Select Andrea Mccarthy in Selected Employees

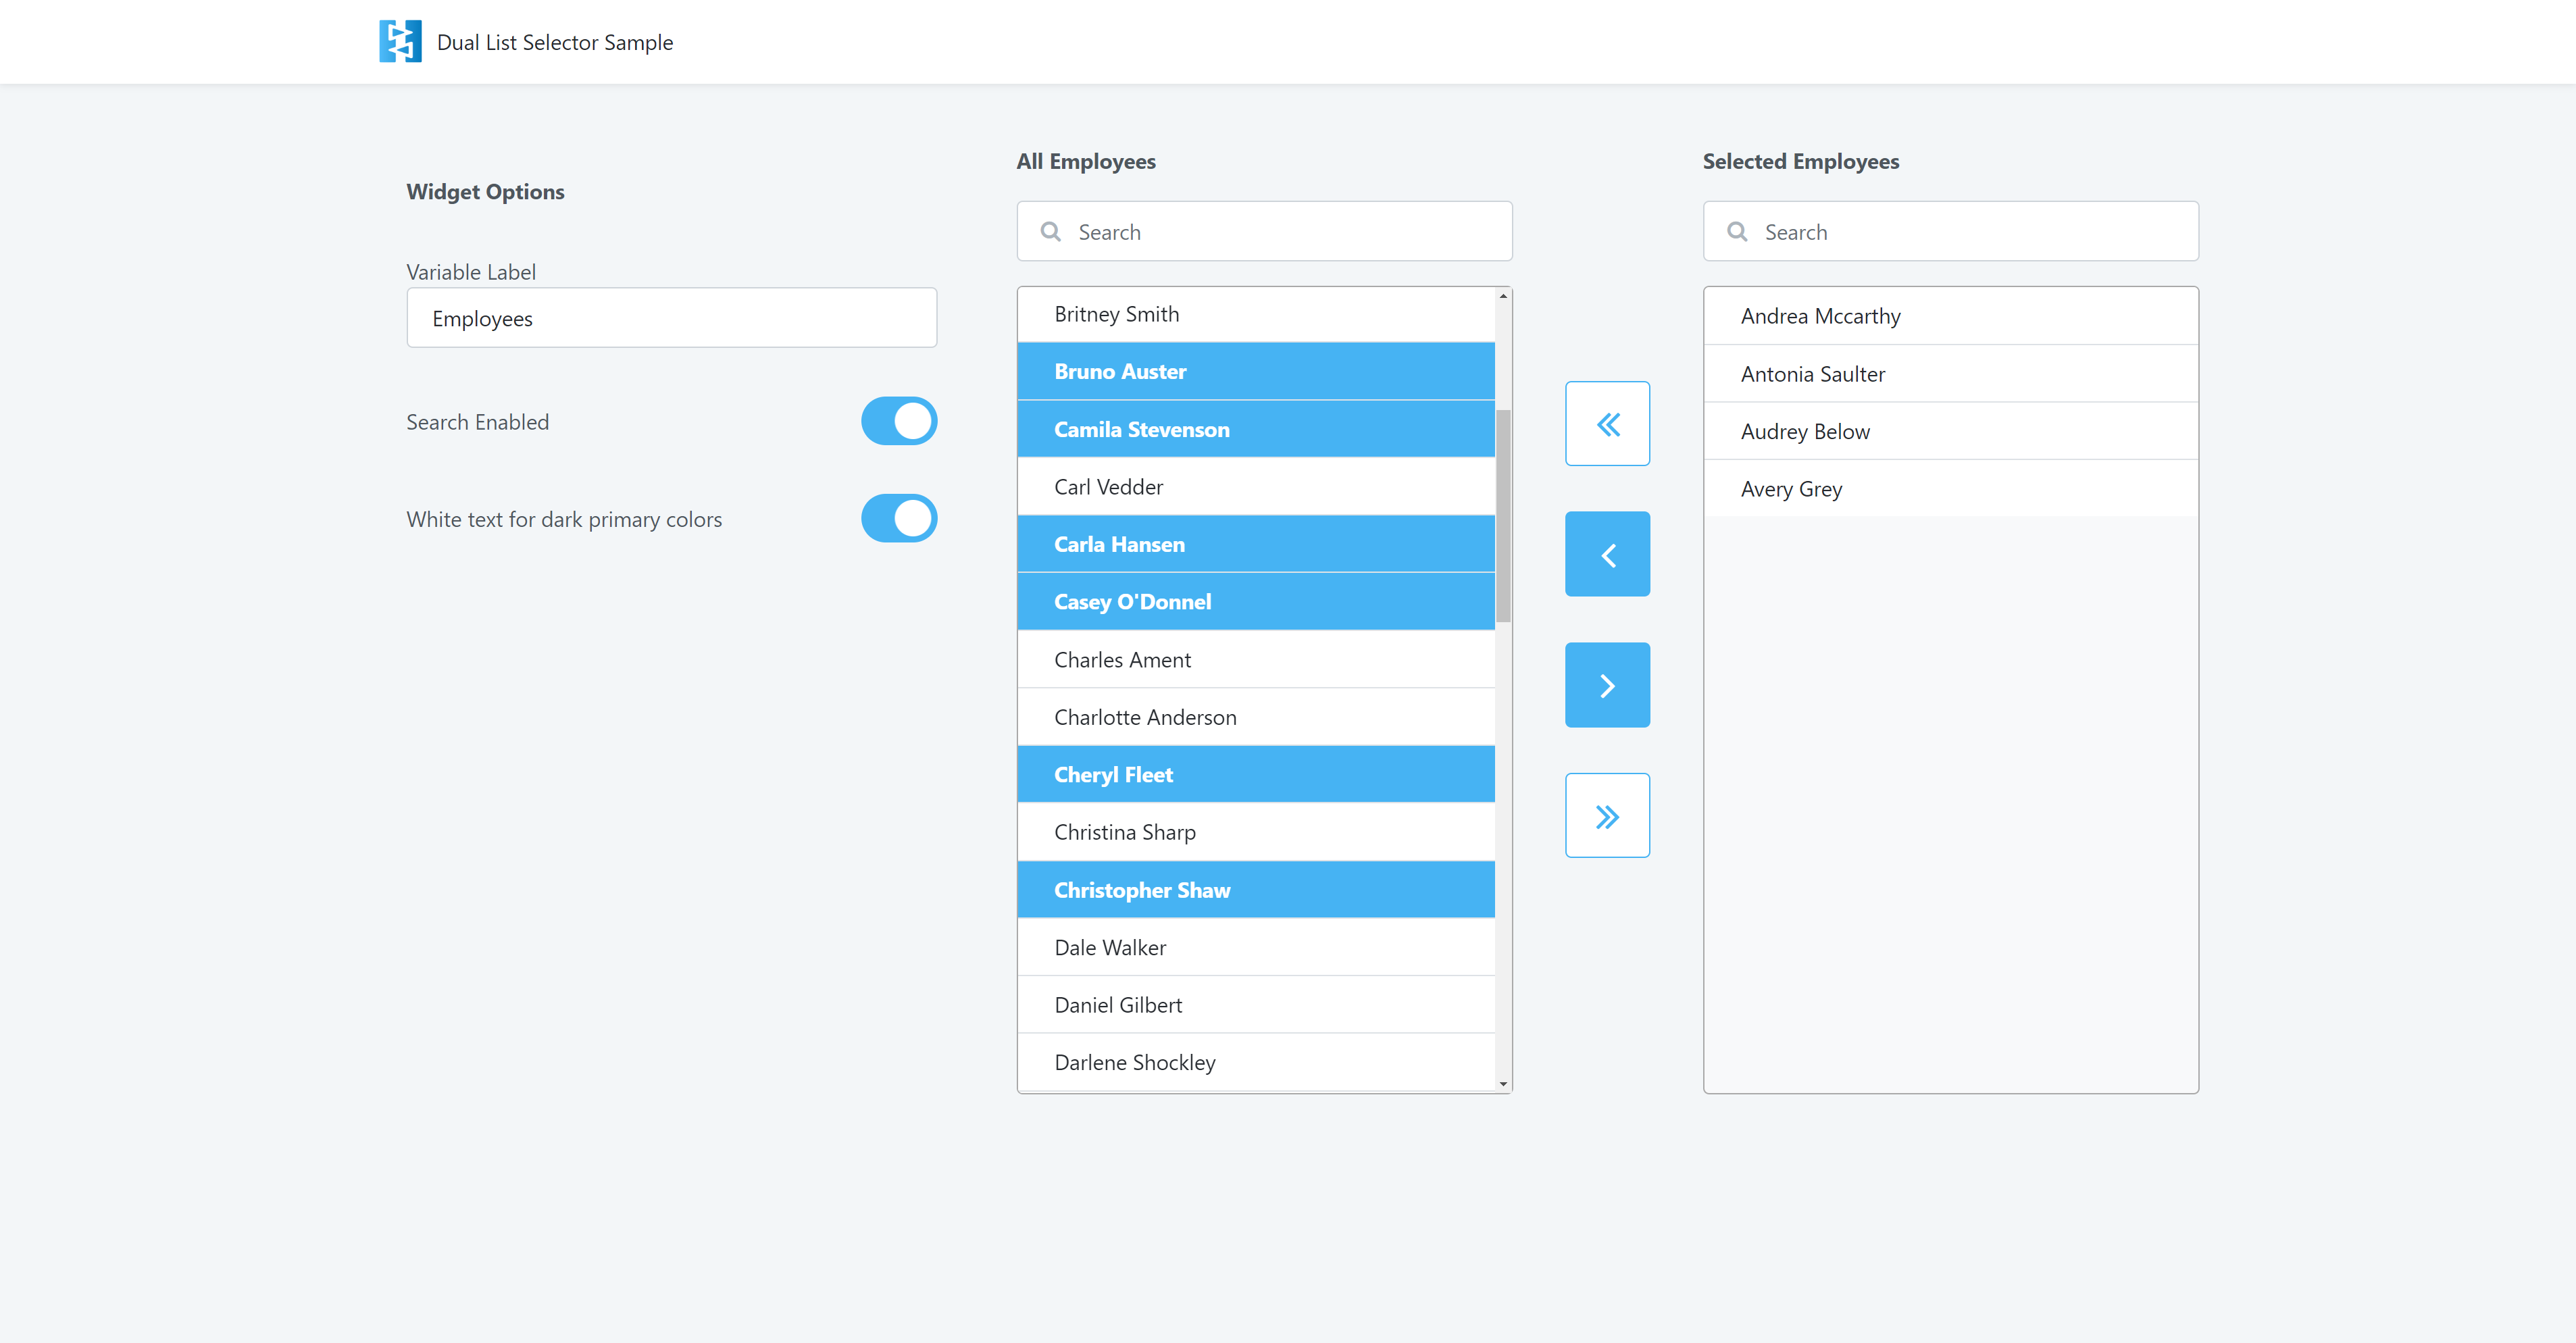point(1950,316)
